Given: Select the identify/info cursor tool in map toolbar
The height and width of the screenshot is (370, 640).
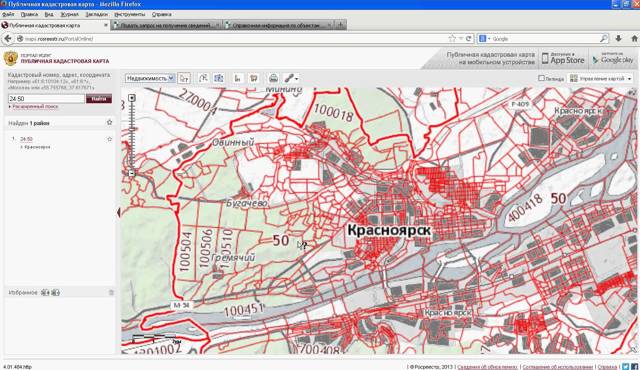Looking at the screenshot, I should [184, 78].
